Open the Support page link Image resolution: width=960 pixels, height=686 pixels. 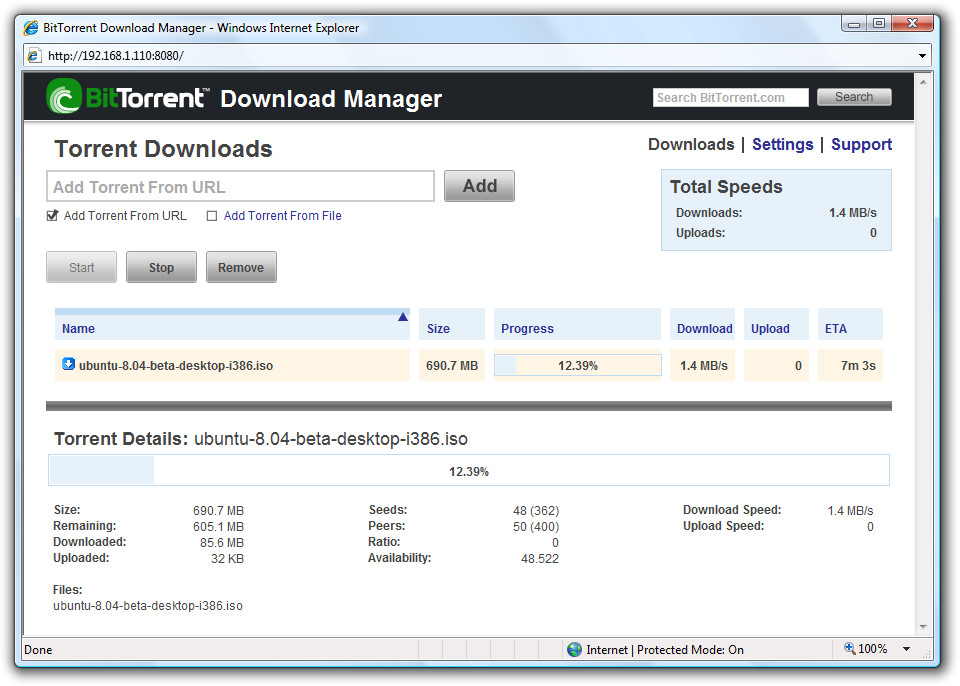tap(861, 145)
